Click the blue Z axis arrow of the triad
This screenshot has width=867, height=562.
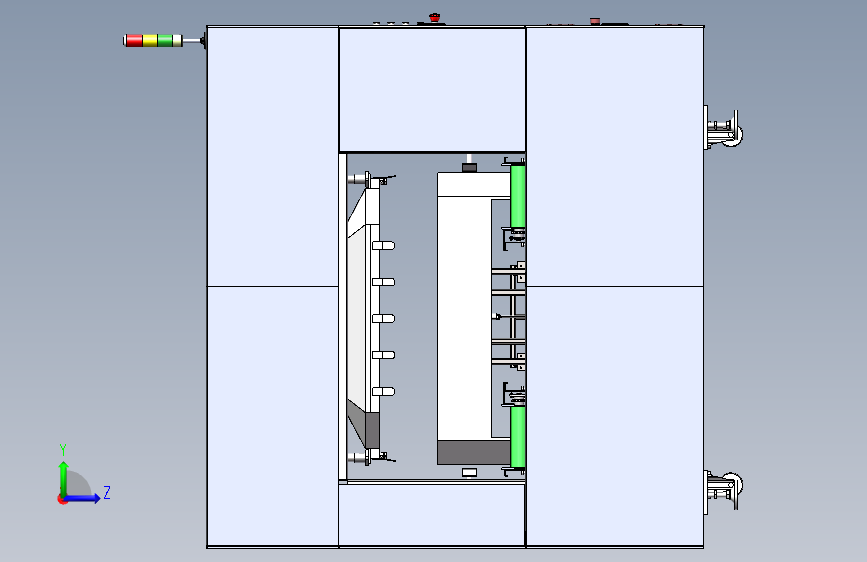pos(83,498)
